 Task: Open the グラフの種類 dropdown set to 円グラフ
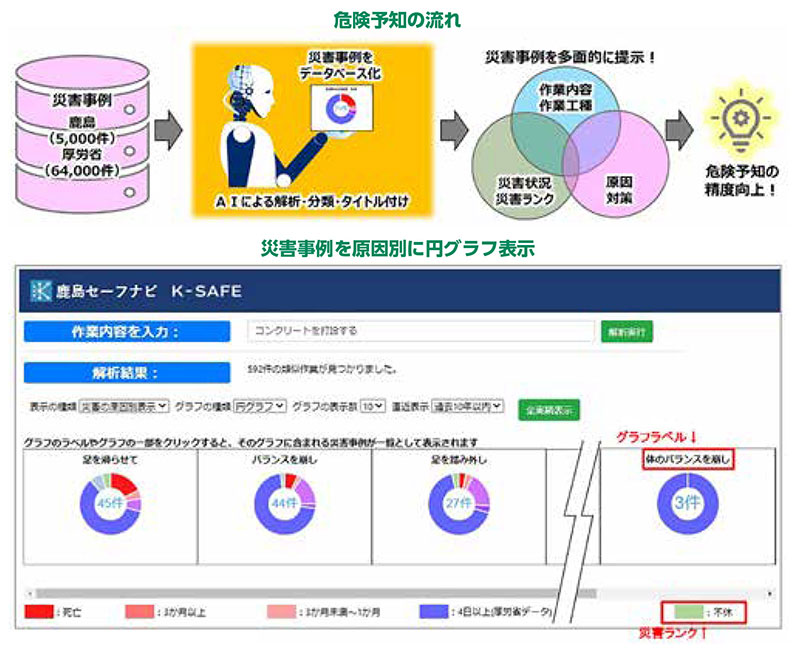pos(260,407)
